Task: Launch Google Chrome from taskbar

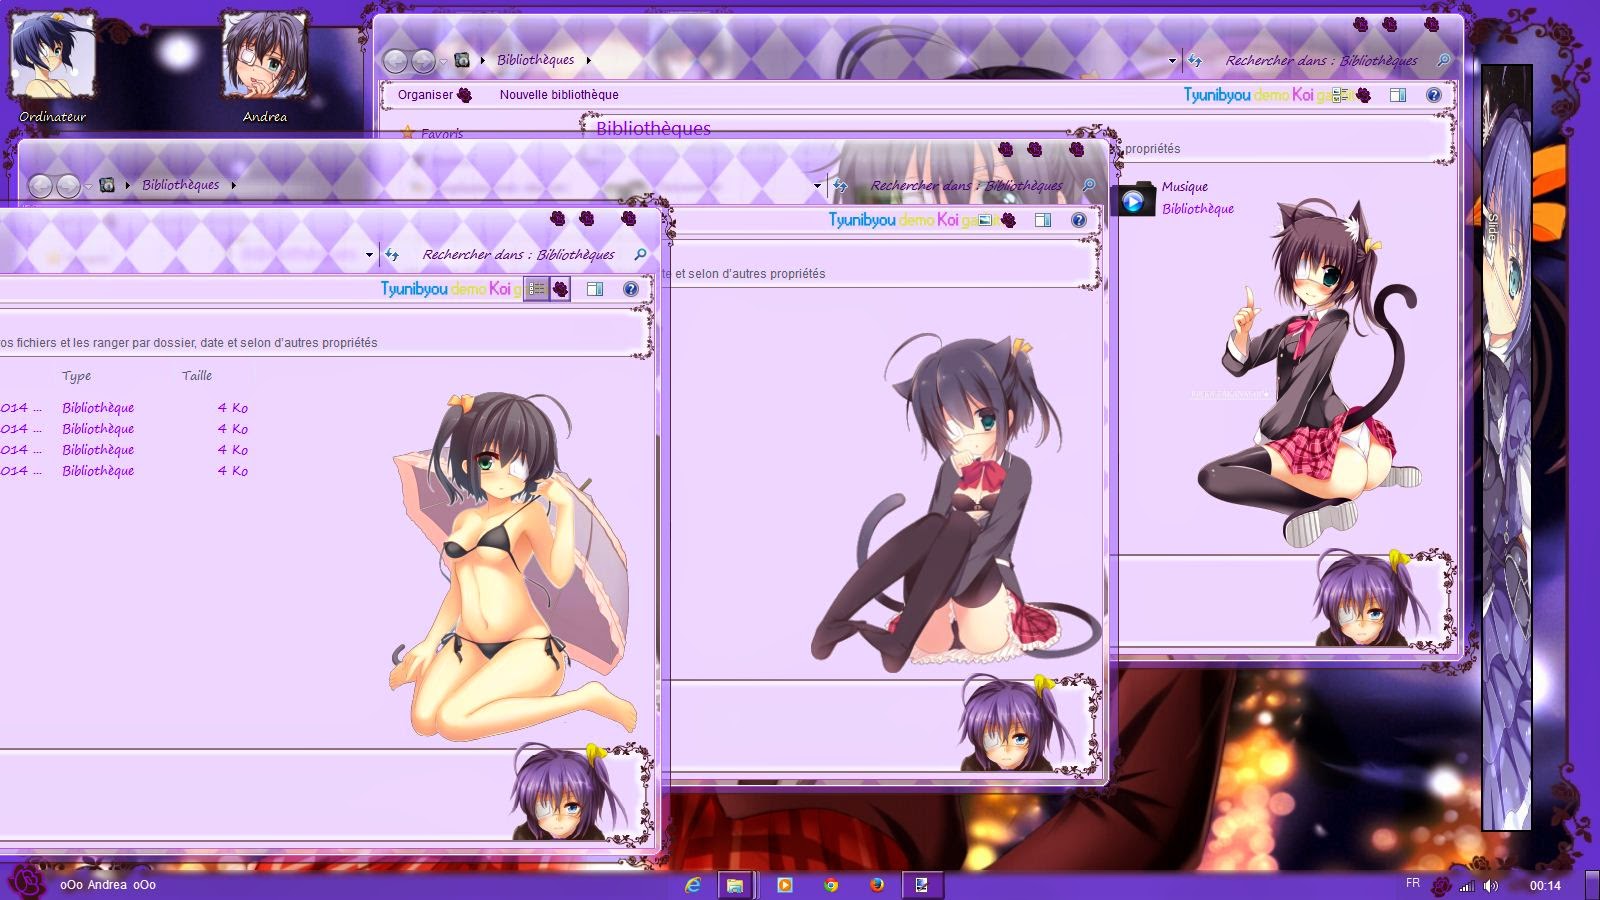Action: pos(830,885)
